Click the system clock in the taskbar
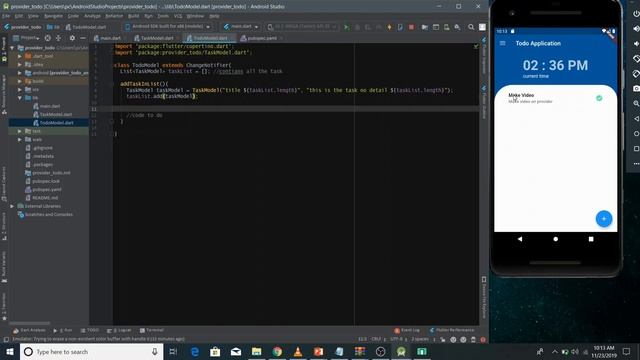This screenshot has width=640, height=360. tap(604, 351)
